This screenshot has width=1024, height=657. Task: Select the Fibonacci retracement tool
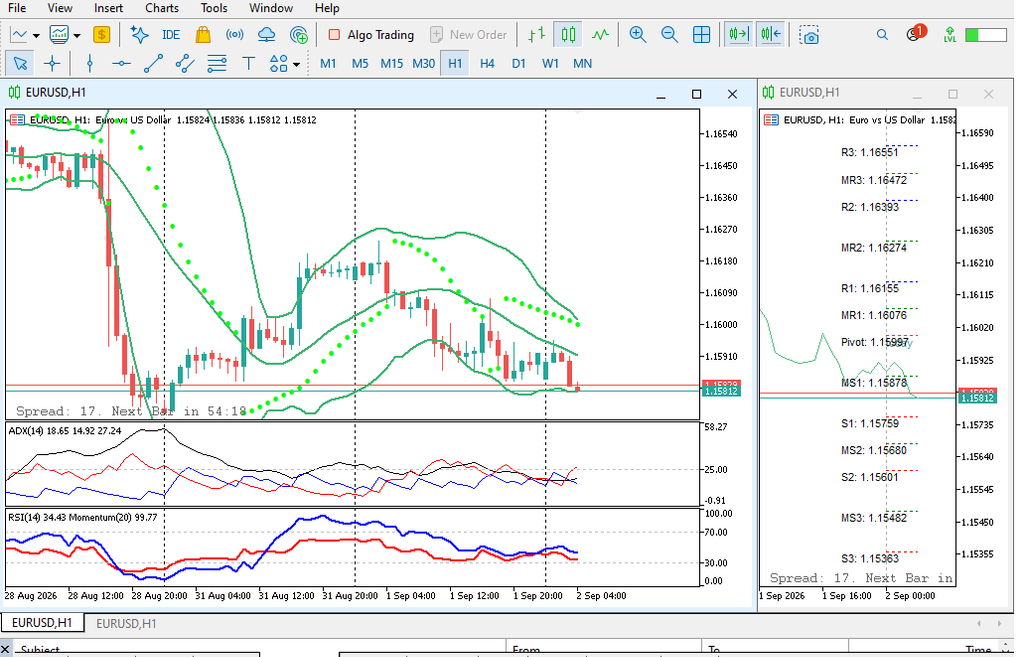click(216, 63)
